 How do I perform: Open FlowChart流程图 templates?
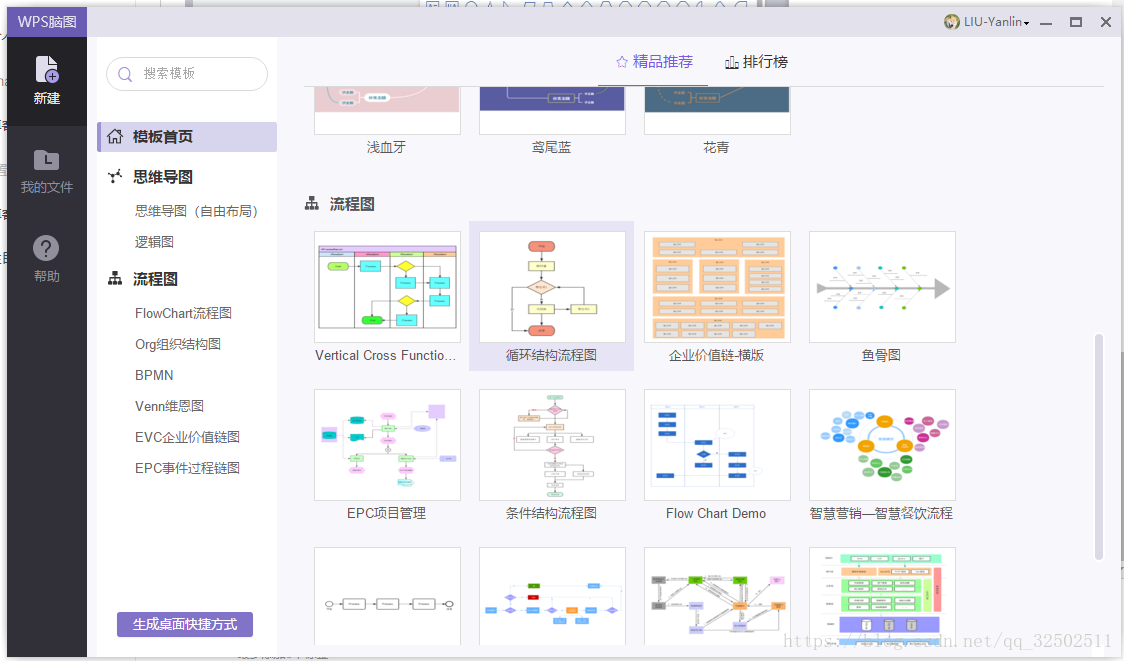click(x=184, y=313)
